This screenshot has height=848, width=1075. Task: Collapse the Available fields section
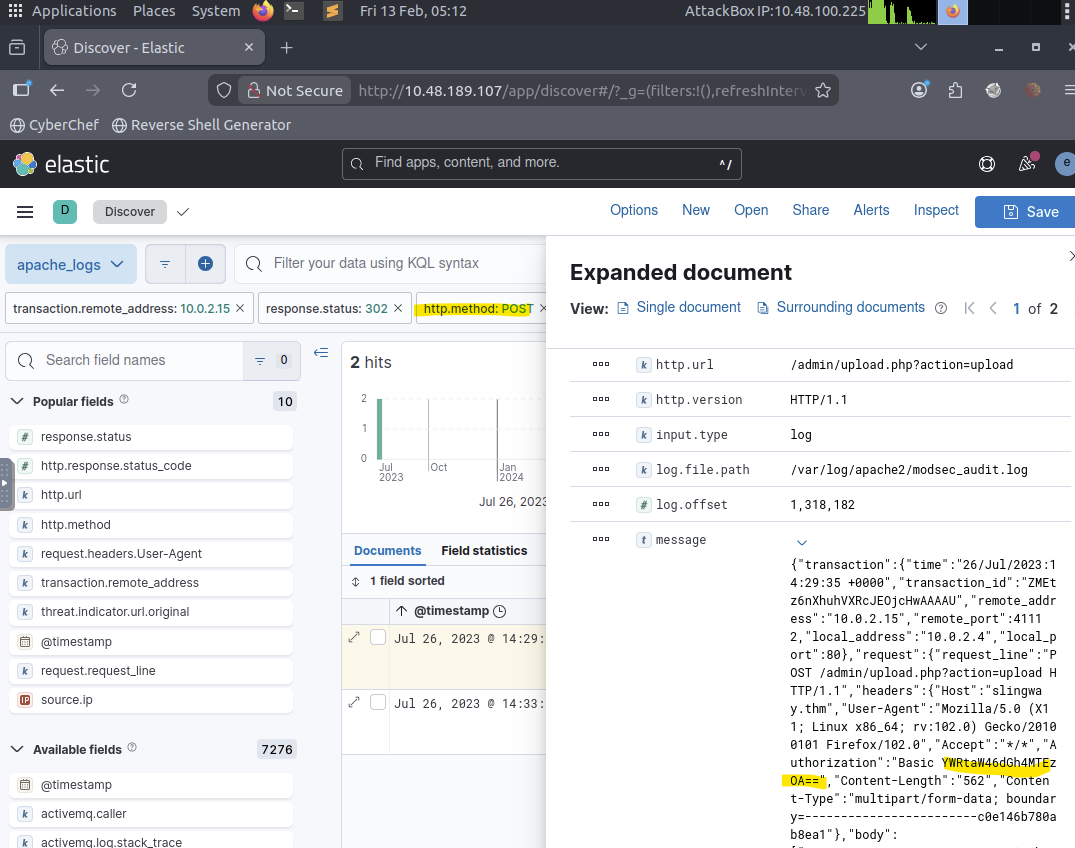(x=18, y=749)
